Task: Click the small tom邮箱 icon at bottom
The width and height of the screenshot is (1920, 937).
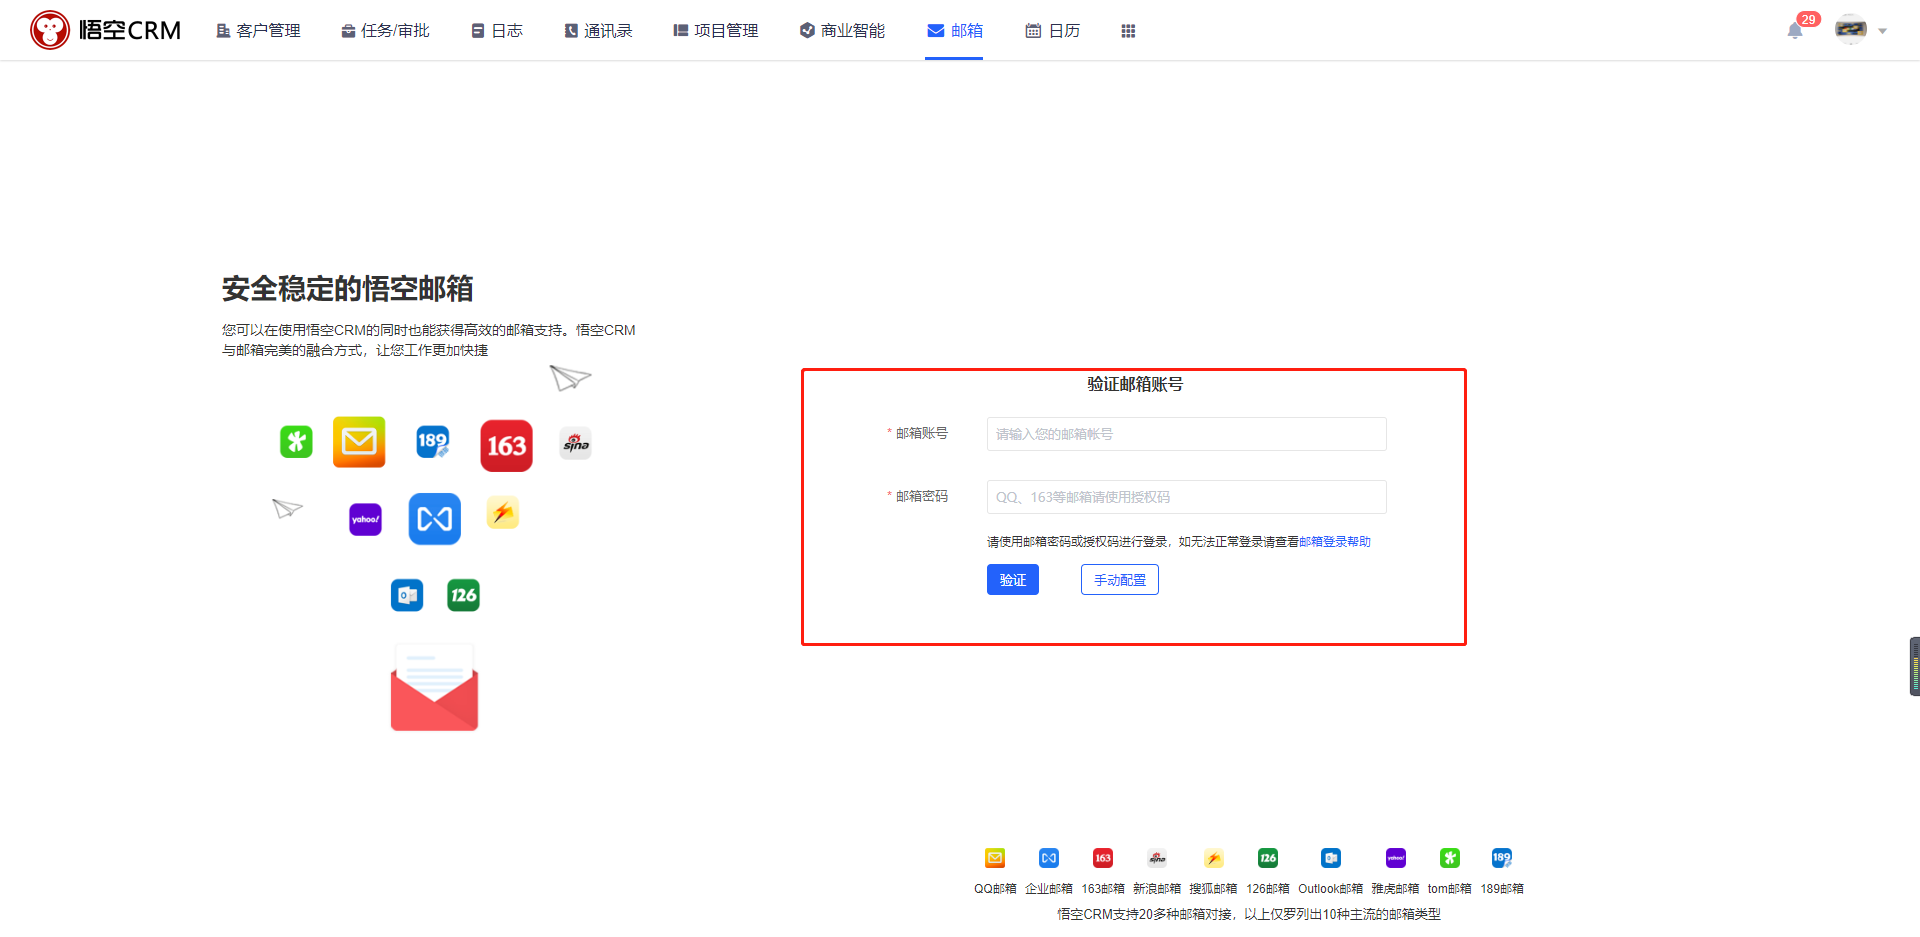Action: coord(1450,858)
